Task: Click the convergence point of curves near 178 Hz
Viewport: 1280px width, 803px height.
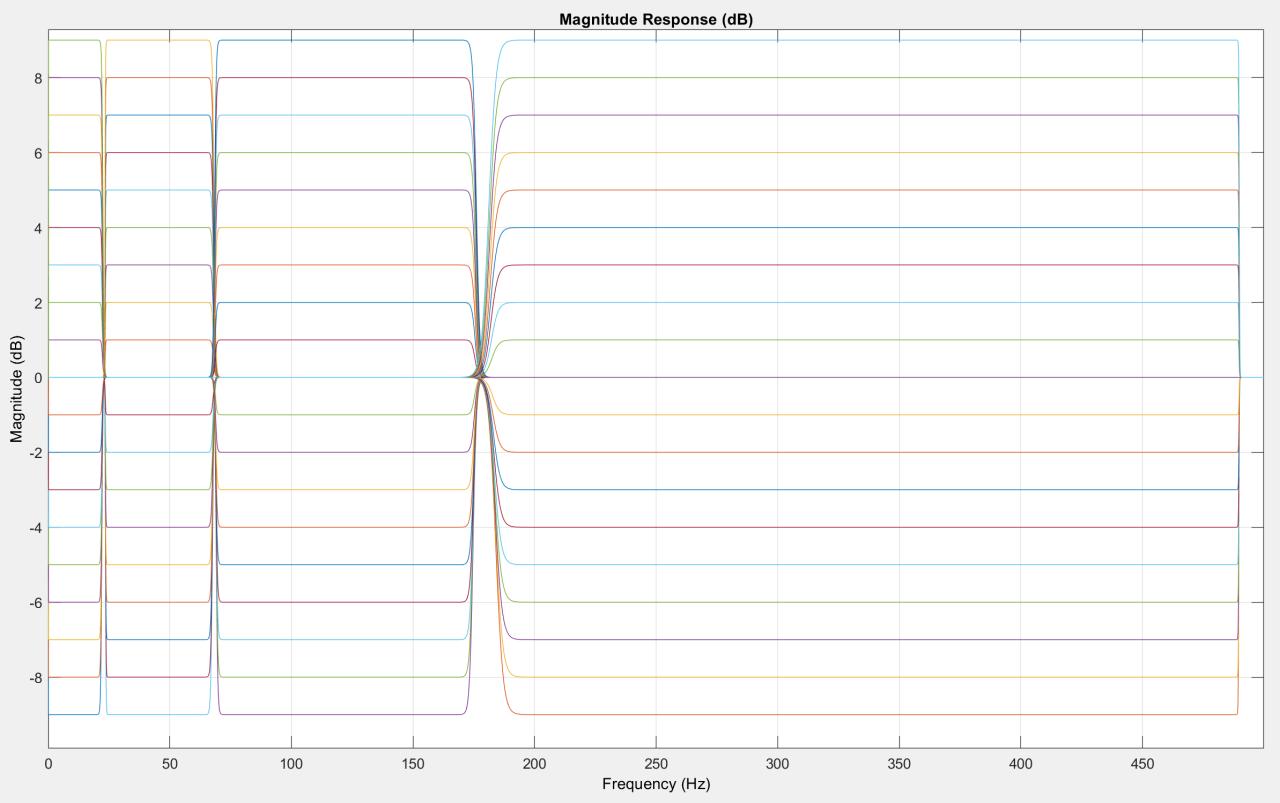Action: pyautogui.click(x=481, y=377)
